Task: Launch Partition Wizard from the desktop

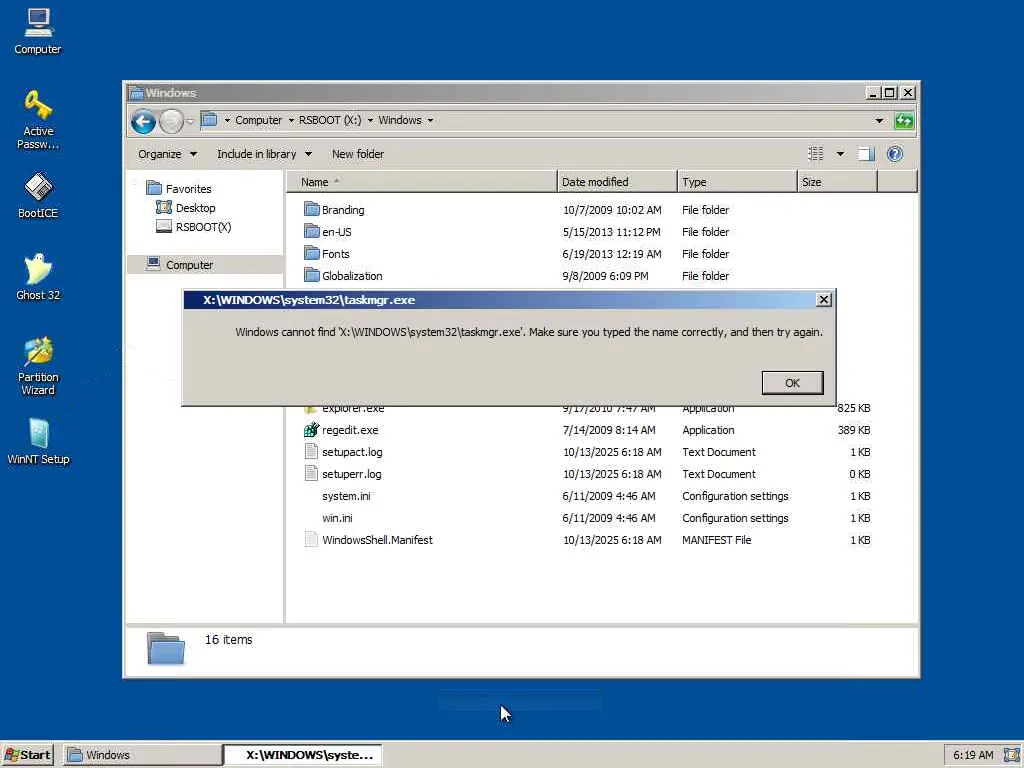Action: [x=38, y=354]
